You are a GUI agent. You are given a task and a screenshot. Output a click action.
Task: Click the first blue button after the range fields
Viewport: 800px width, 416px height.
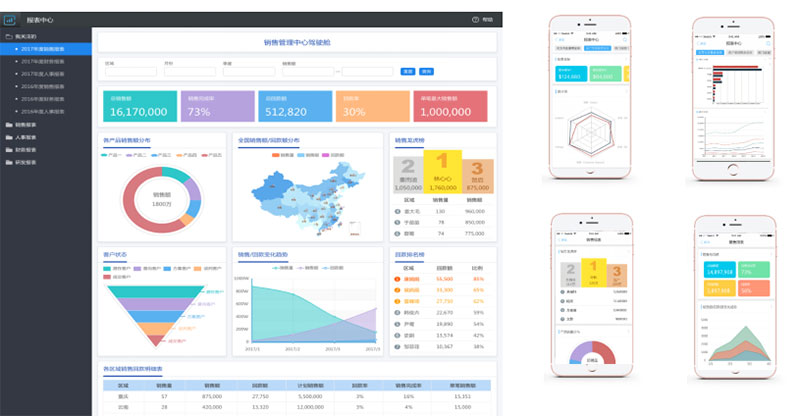[x=408, y=71]
